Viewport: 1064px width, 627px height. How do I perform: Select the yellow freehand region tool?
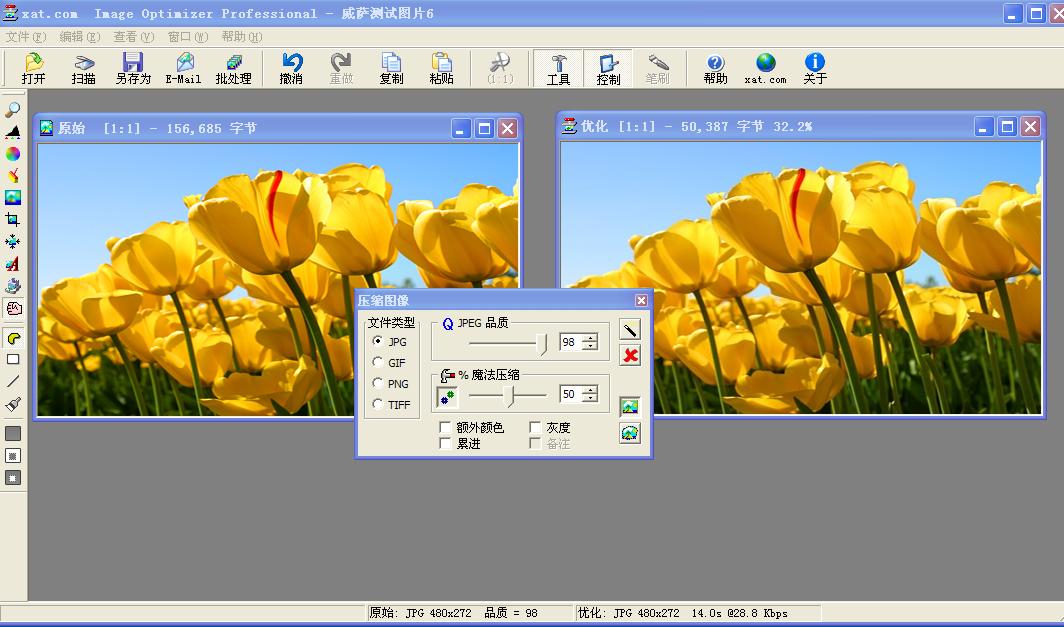[13, 337]
